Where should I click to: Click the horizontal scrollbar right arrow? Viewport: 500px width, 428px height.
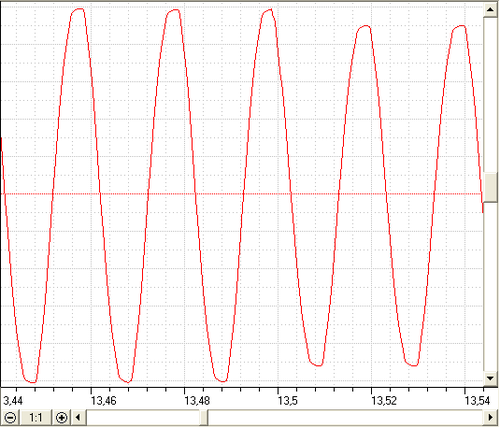click(490, 417)
